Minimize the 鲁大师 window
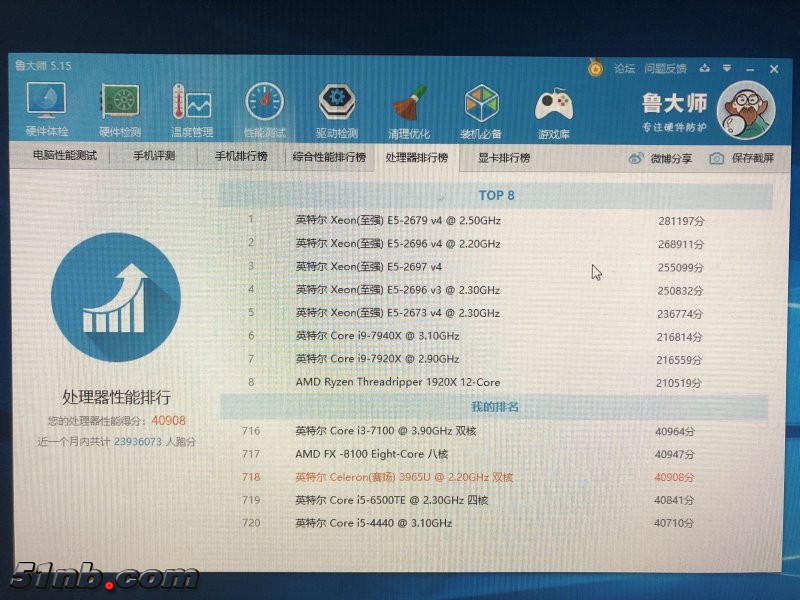The height and width of the screenshot is (600, 800). click(x=749, y=69)
